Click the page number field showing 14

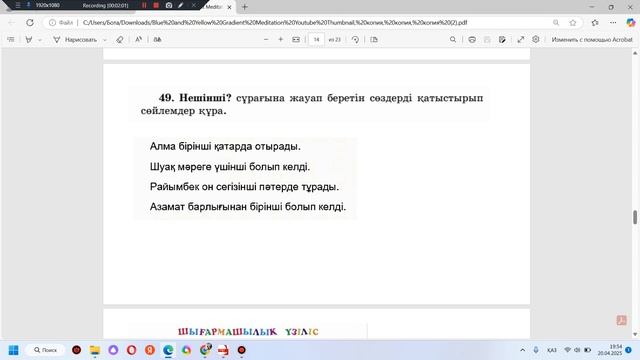pos(316,40)
